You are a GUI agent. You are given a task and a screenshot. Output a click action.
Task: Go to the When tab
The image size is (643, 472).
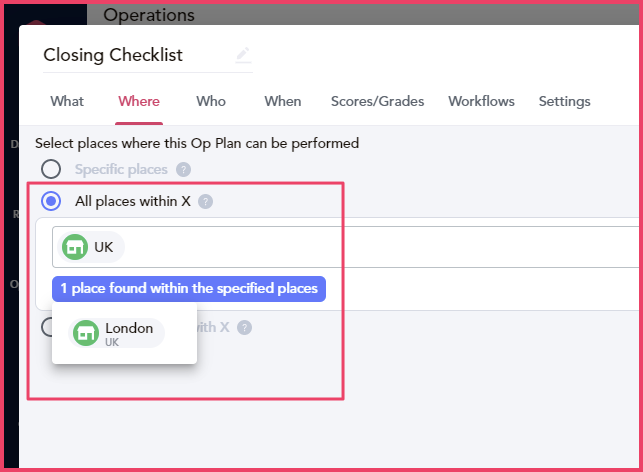point(283,101)
